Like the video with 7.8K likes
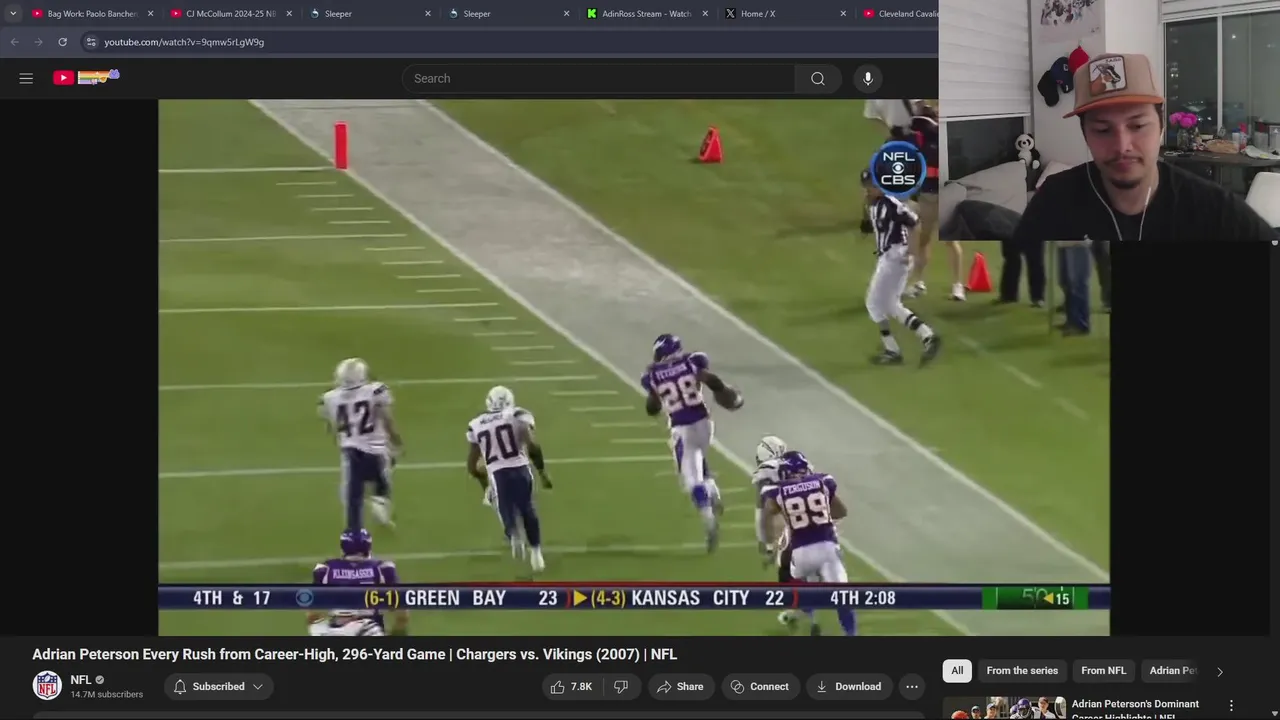 [571, 686]
